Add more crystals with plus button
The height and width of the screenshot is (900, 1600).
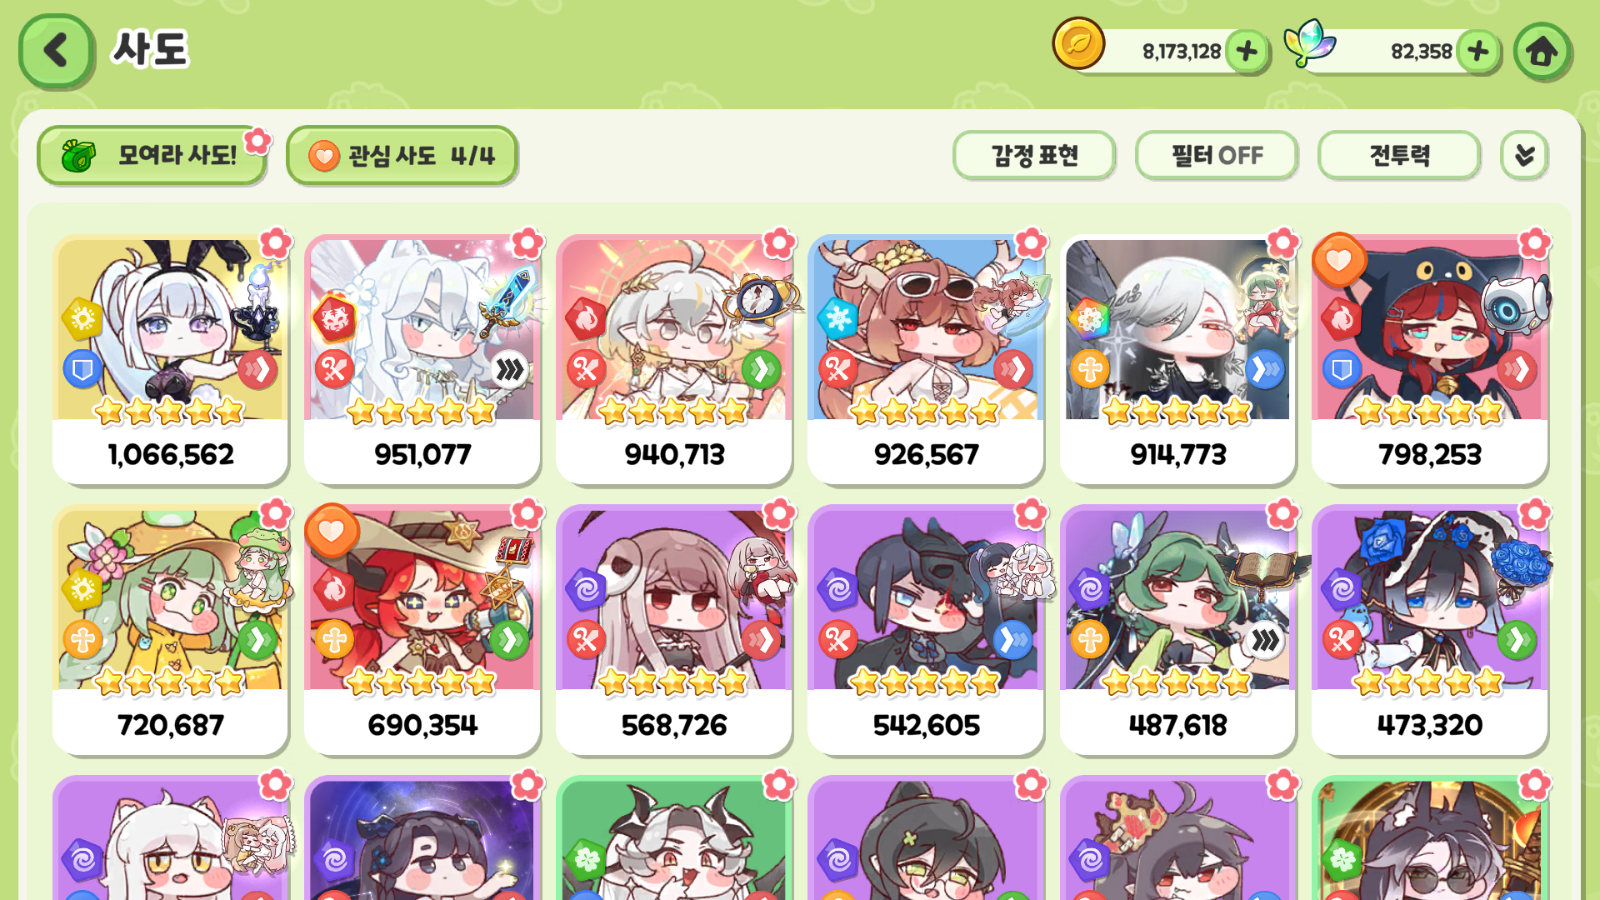pos(1478,51)
